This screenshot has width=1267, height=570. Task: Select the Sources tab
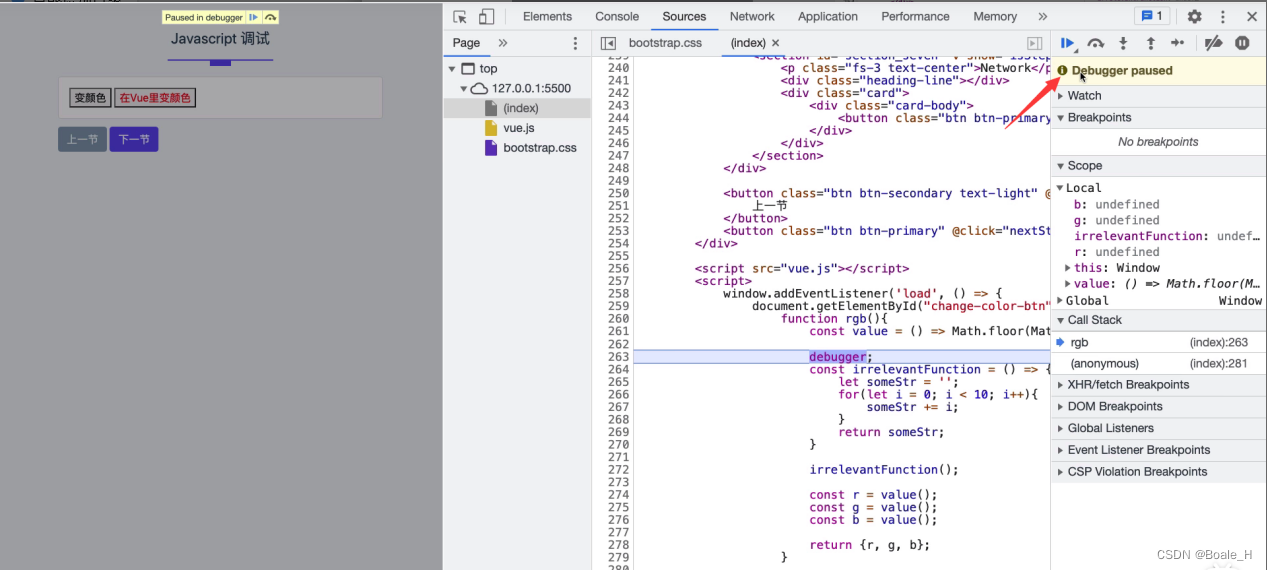tap(684, 16)
